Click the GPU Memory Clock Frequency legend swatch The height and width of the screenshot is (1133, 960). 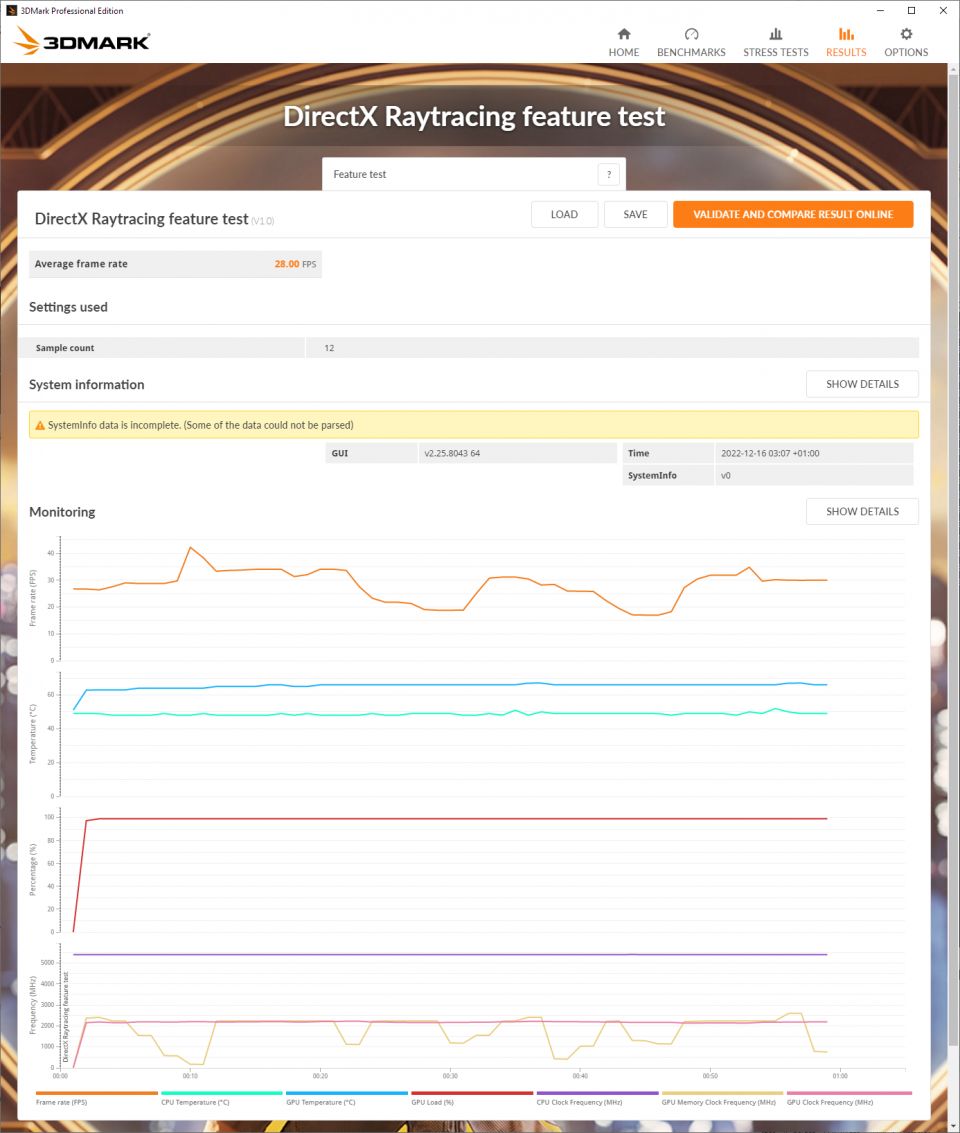pyautogui.click(x=722, y=1093)
